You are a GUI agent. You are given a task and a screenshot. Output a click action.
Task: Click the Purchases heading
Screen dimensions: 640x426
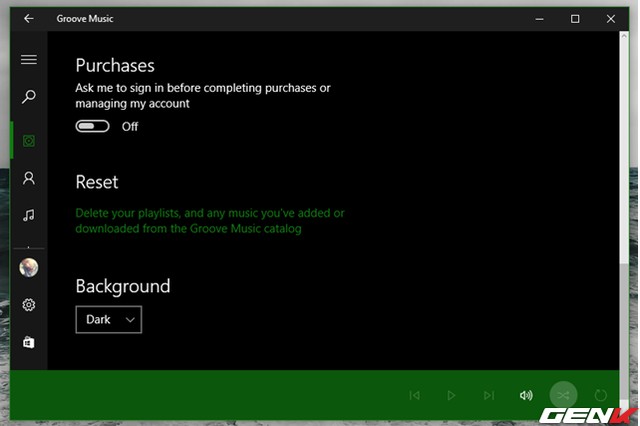click(115, 65)
